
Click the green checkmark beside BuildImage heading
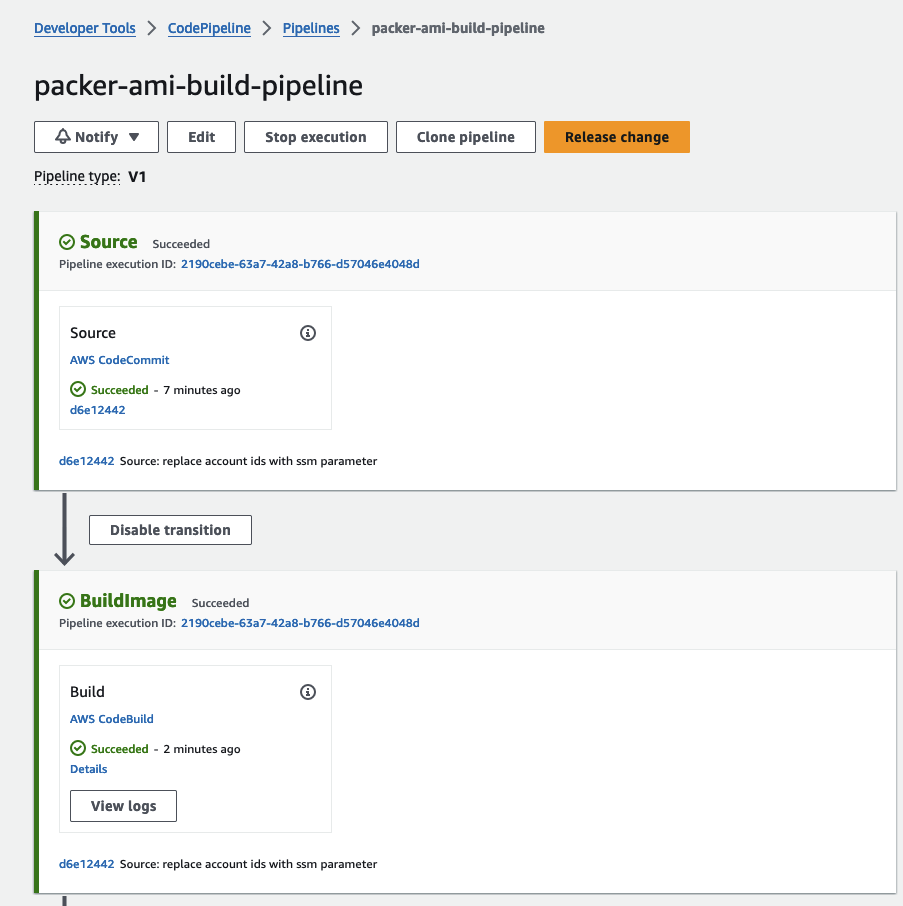[x=66, y=601]
